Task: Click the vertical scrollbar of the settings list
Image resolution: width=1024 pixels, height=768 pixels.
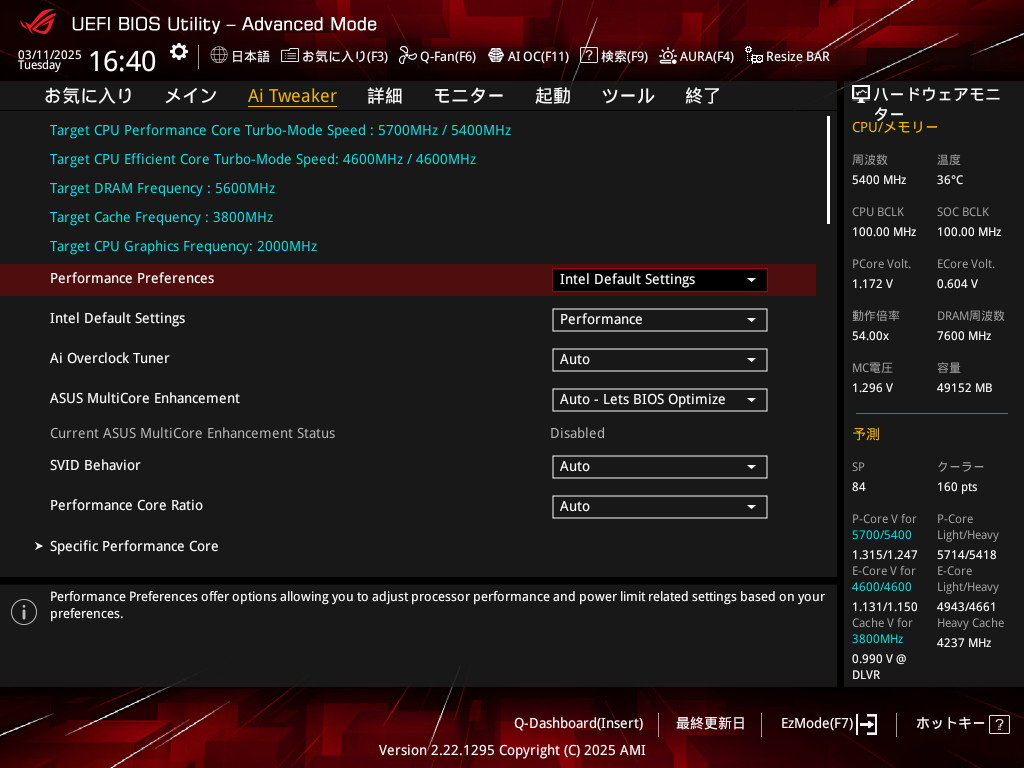Action: click(828, 170)
